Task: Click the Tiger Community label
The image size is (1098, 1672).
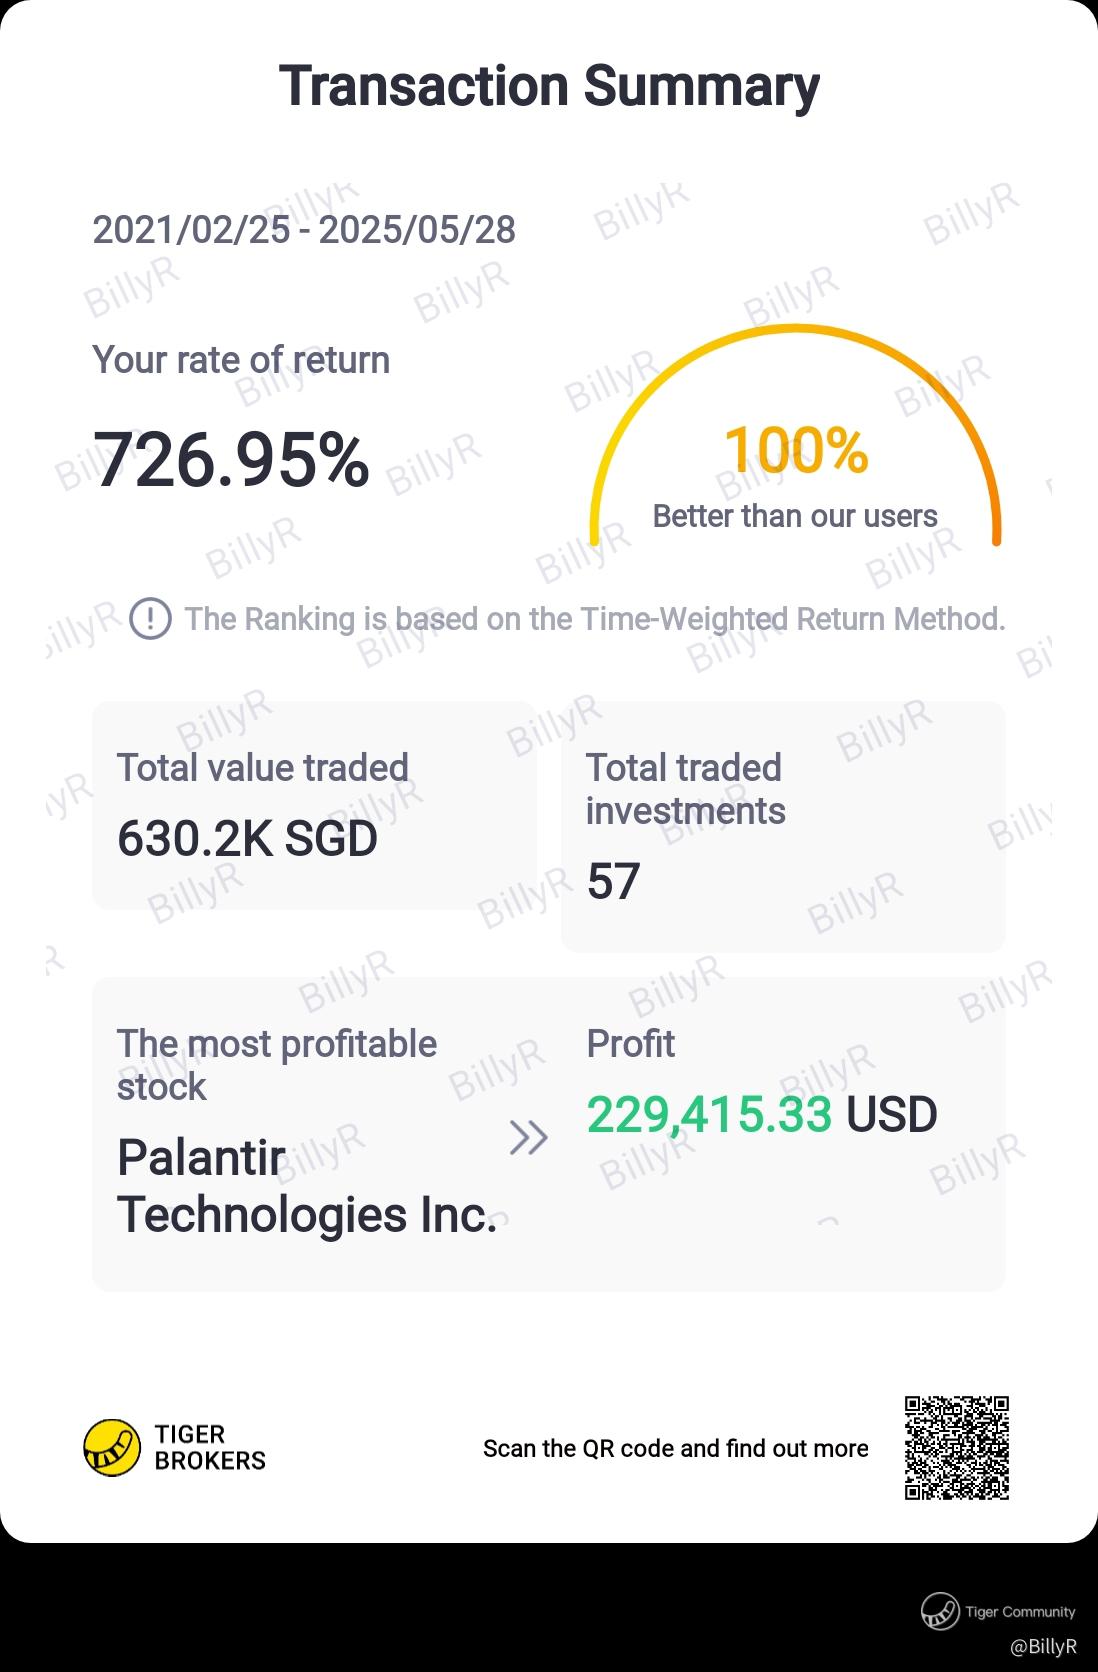Action: point(1020,1611)
